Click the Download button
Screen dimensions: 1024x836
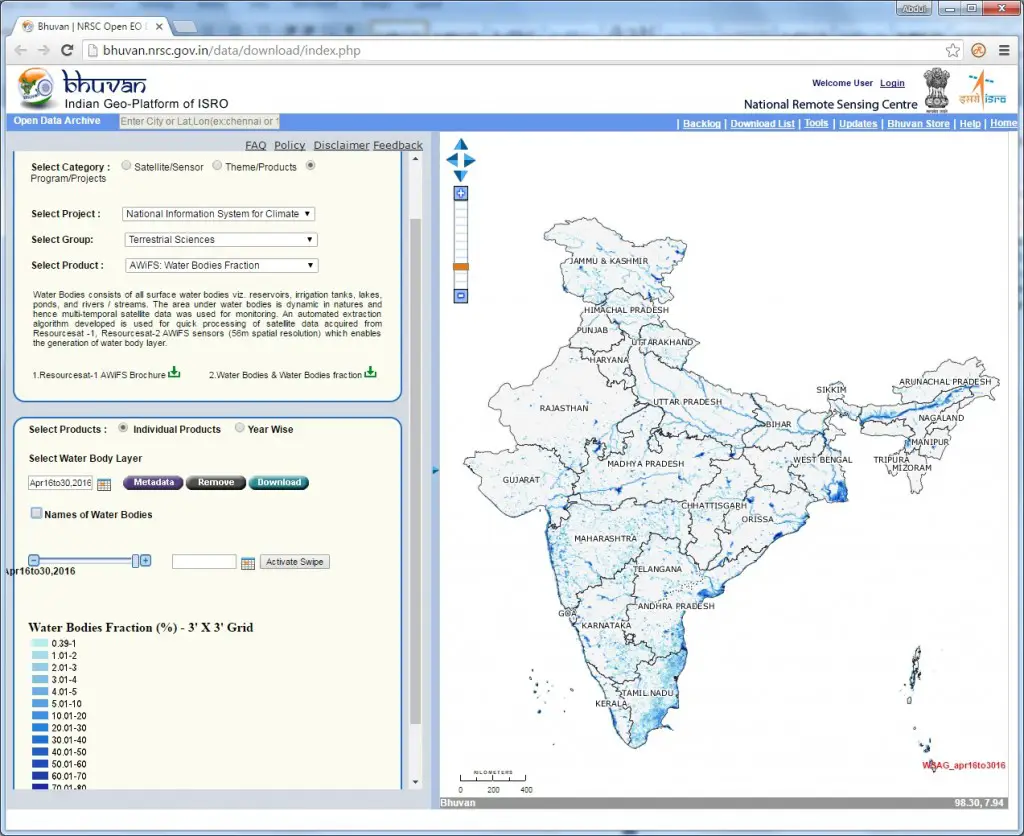point(279,483)
